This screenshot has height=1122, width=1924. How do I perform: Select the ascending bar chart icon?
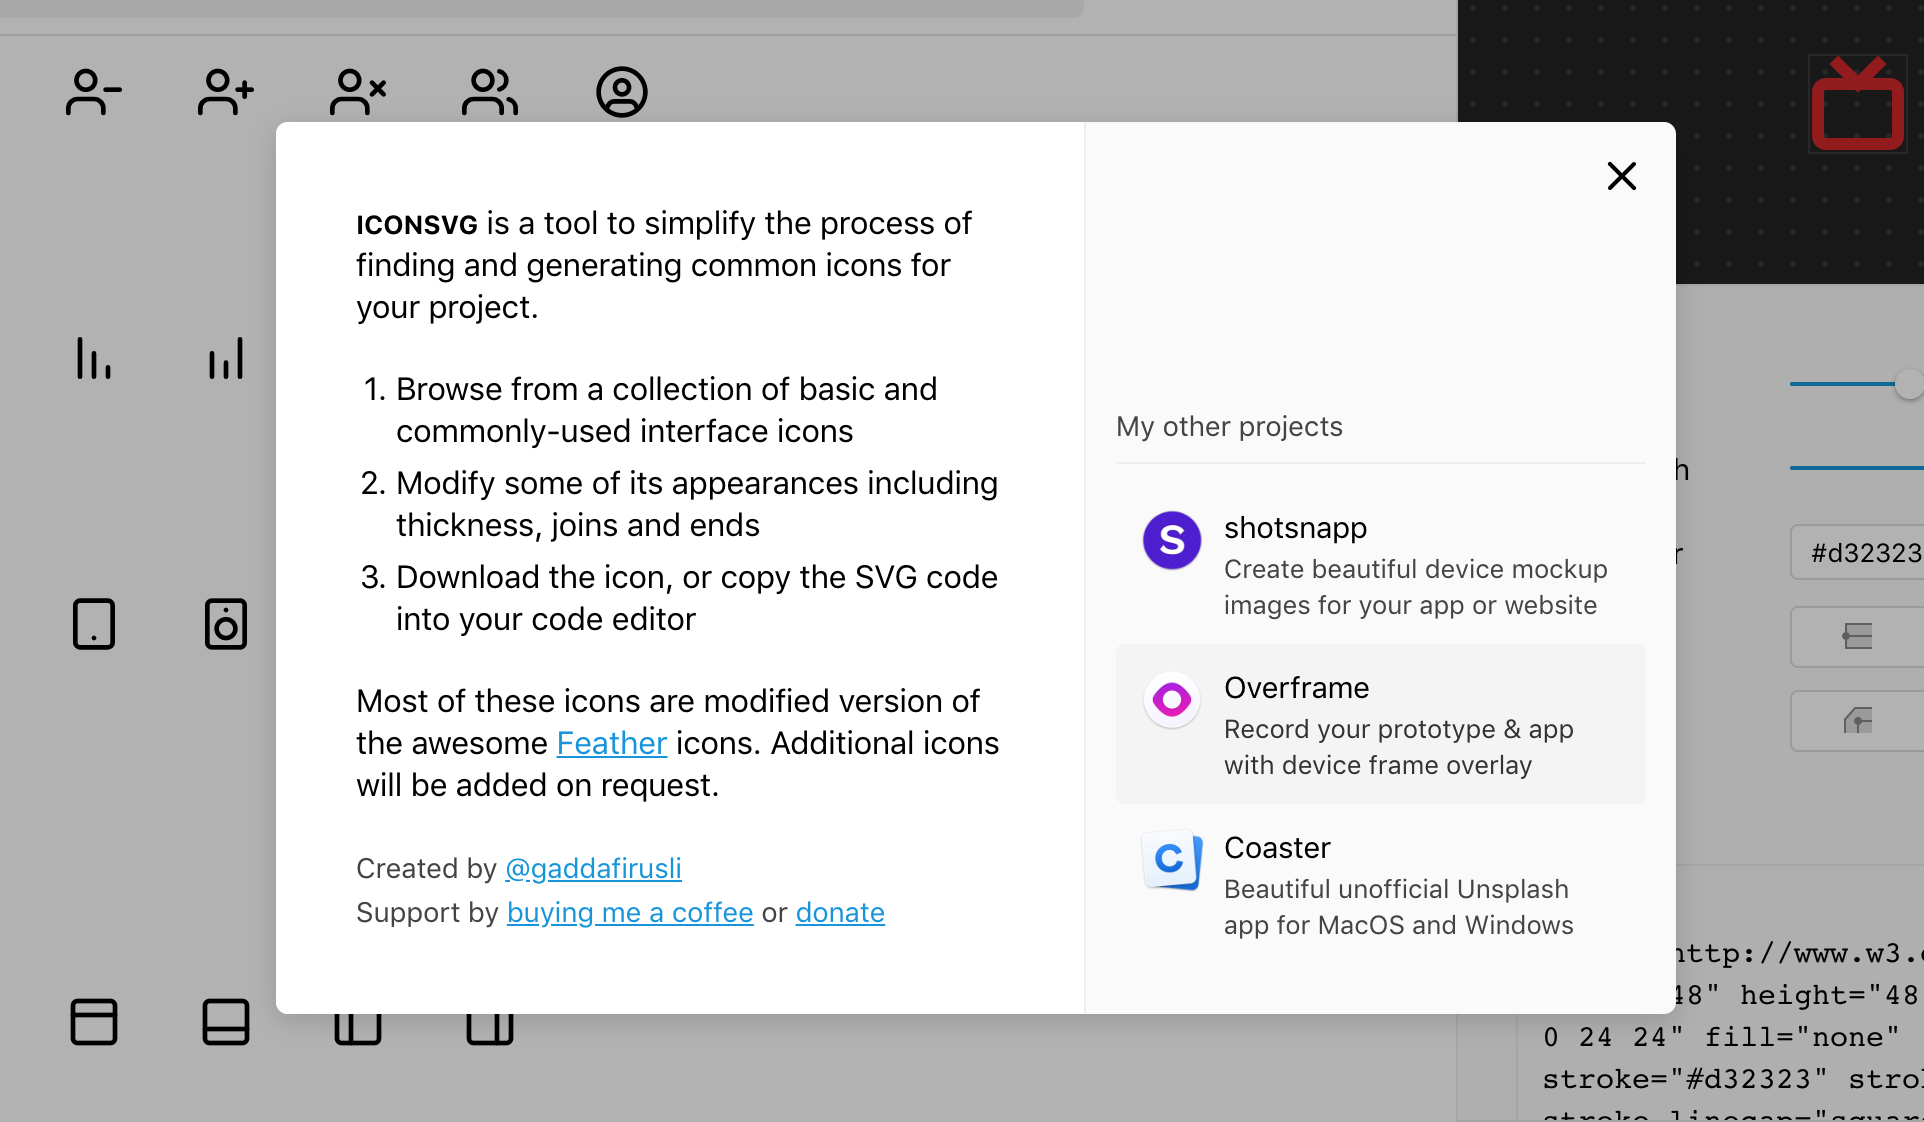226,358
